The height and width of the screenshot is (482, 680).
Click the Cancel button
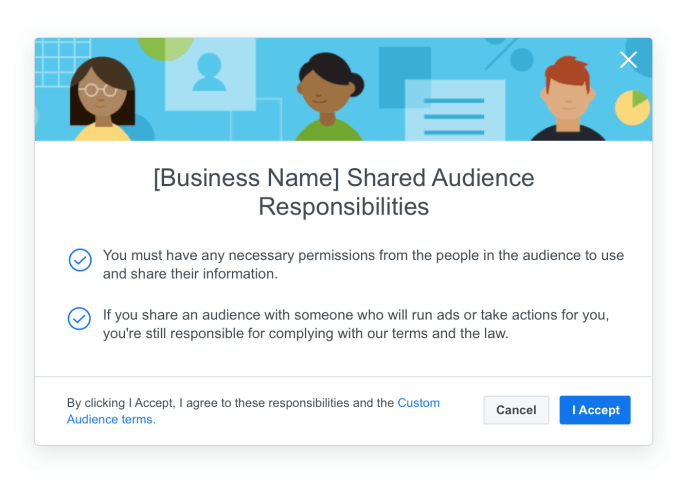516,410
